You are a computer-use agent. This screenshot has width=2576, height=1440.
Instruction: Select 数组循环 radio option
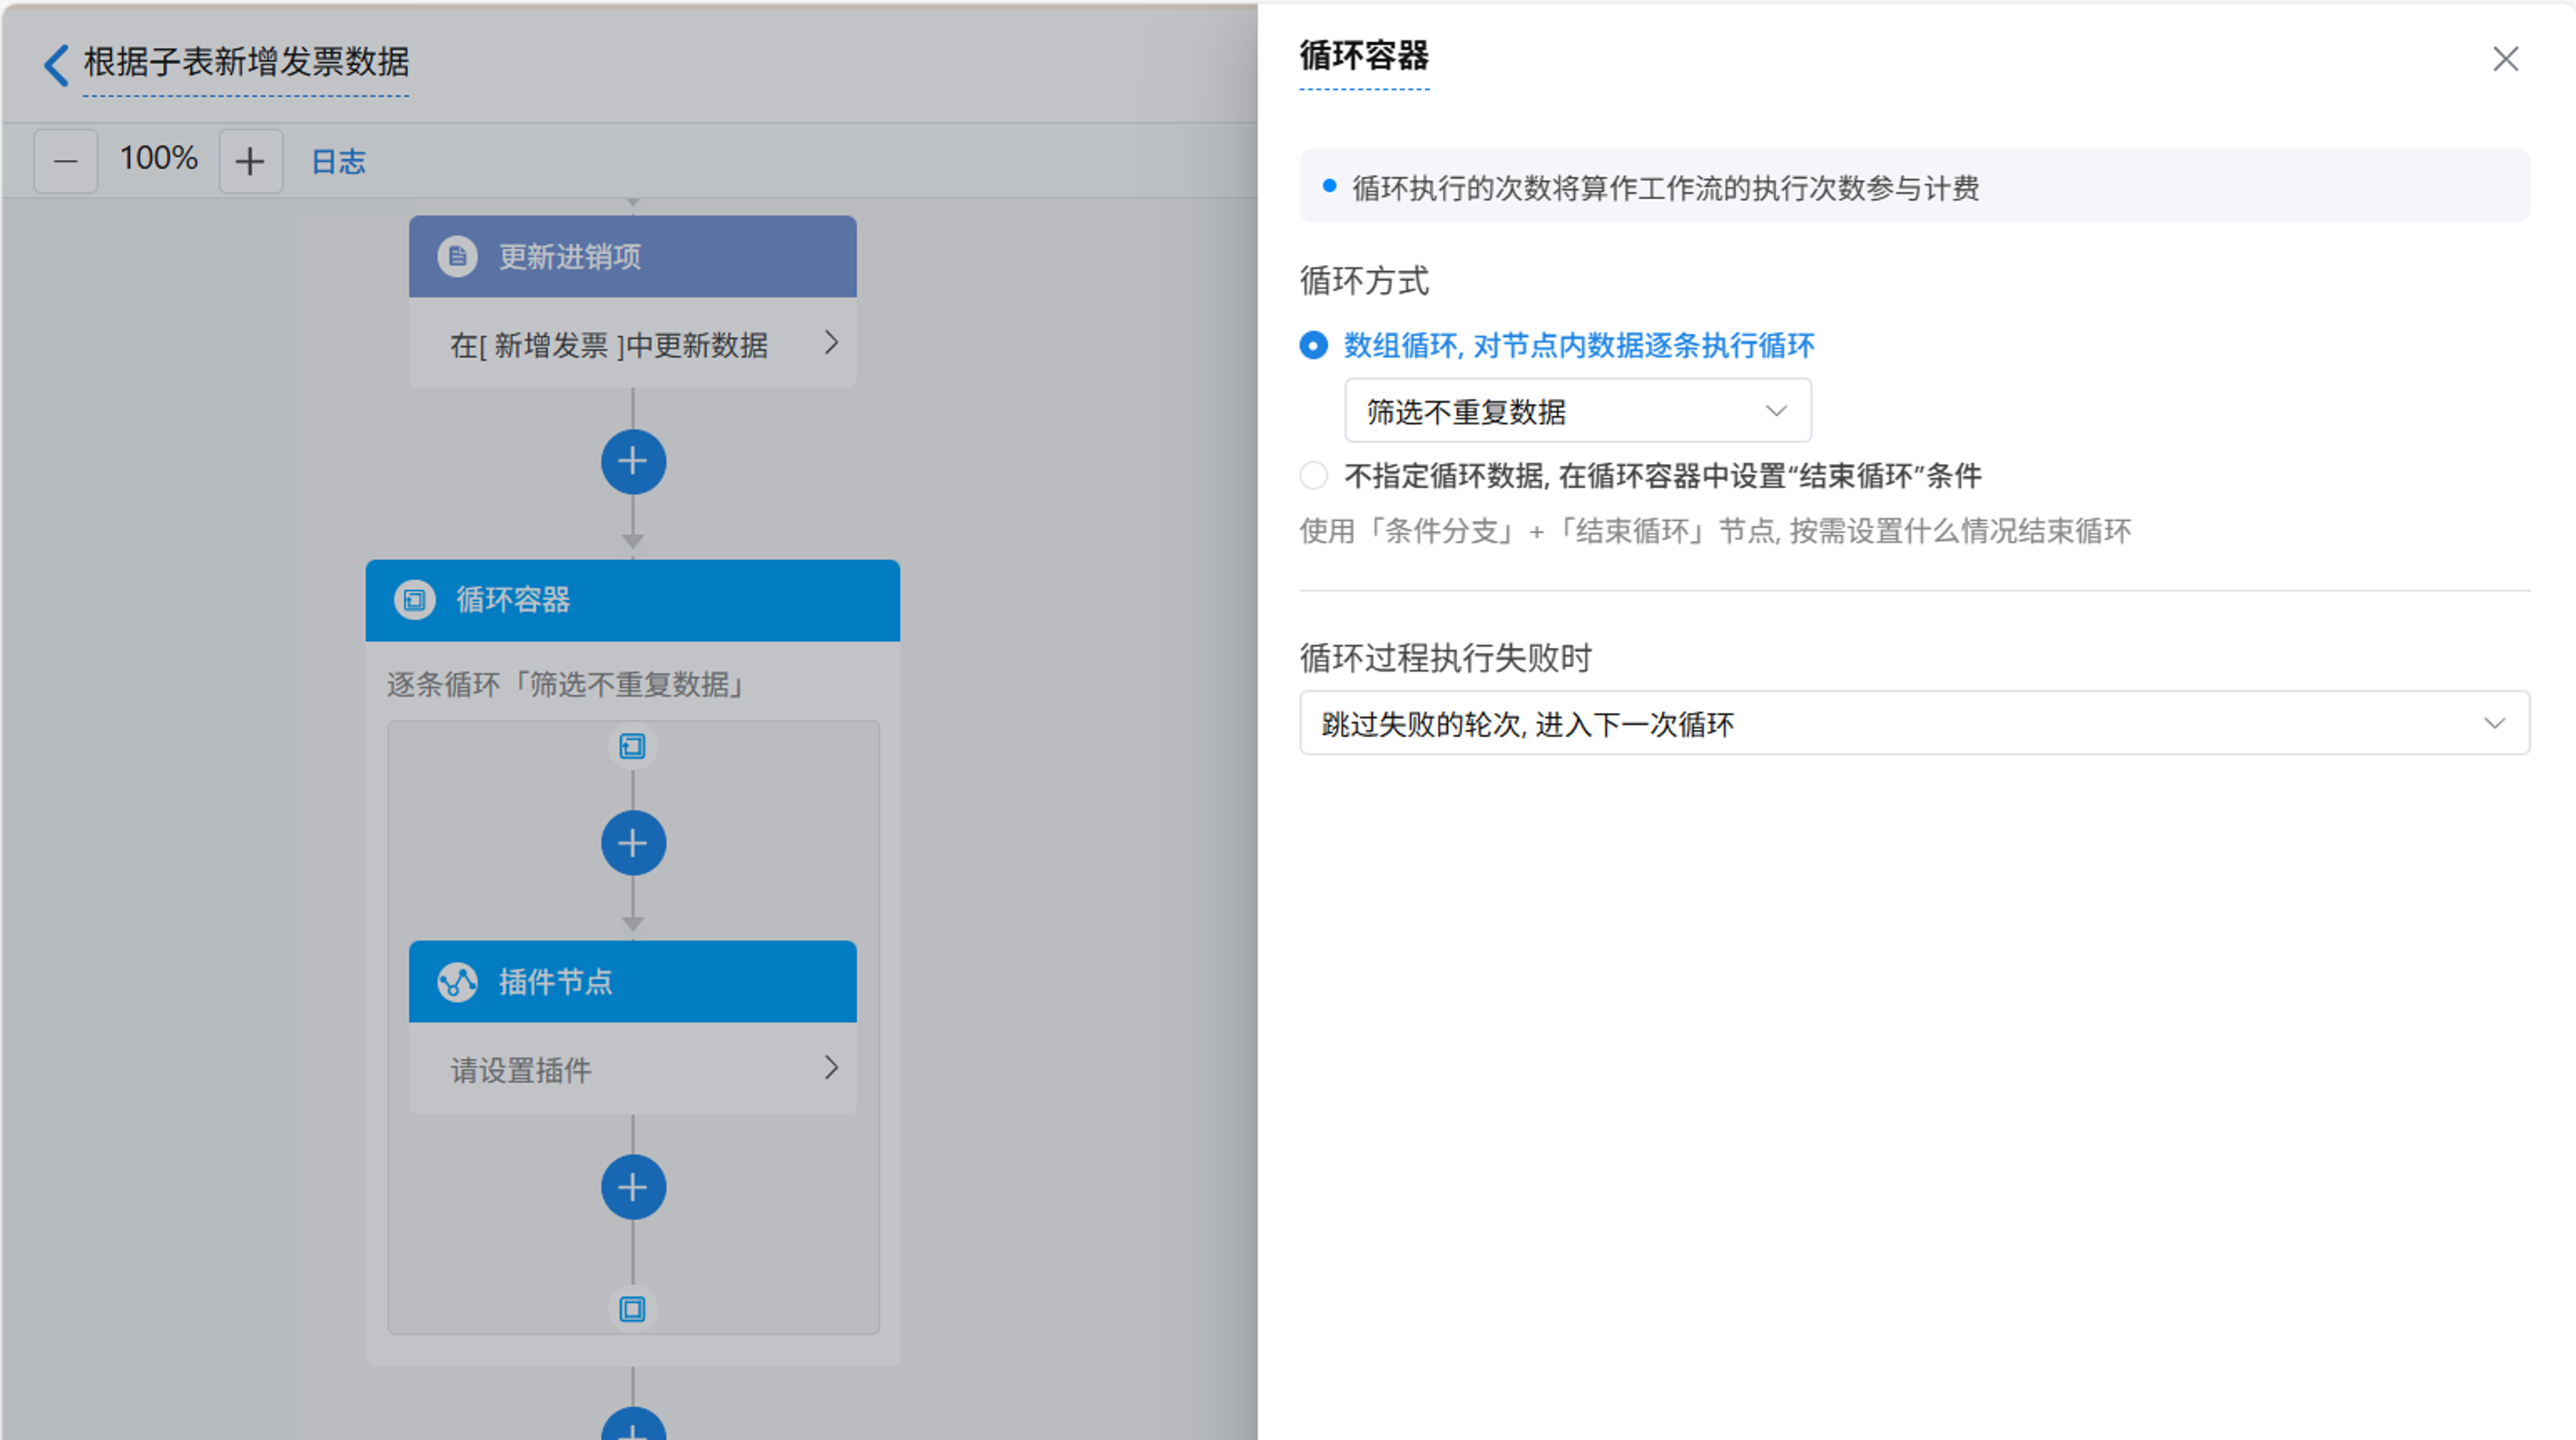coord(1314,346)
